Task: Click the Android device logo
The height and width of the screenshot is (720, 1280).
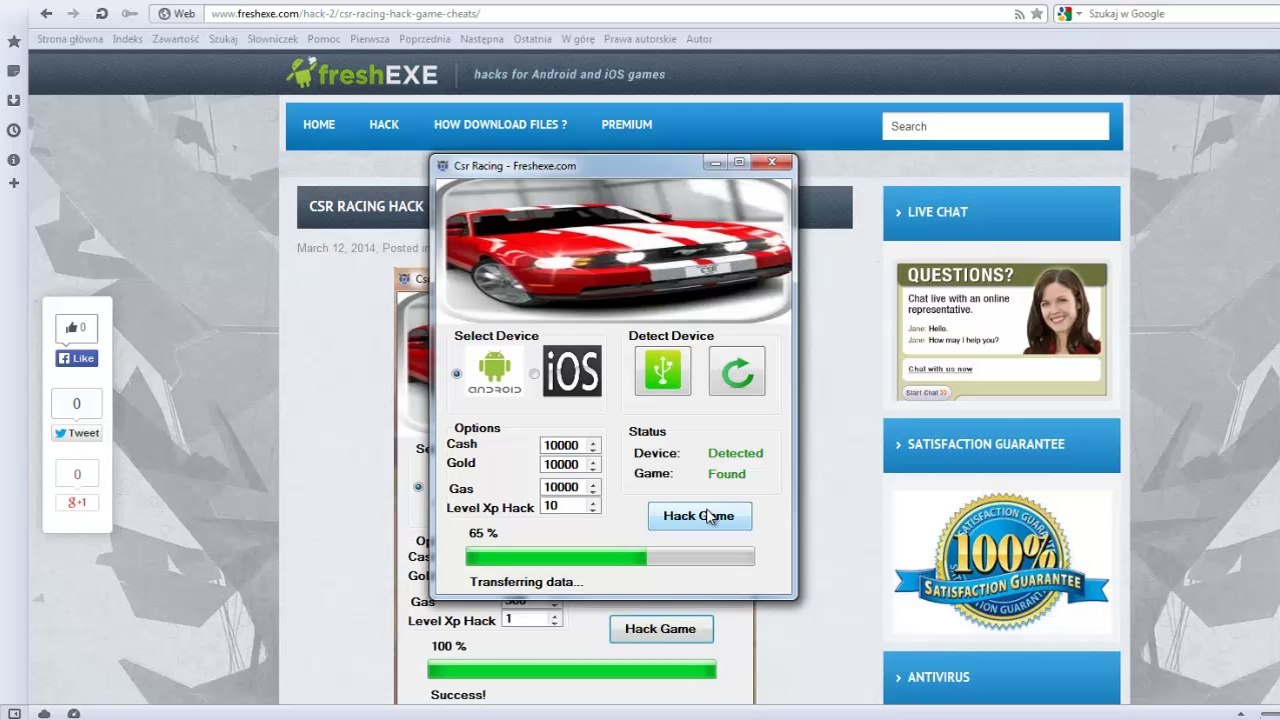Action: [494, 372]
